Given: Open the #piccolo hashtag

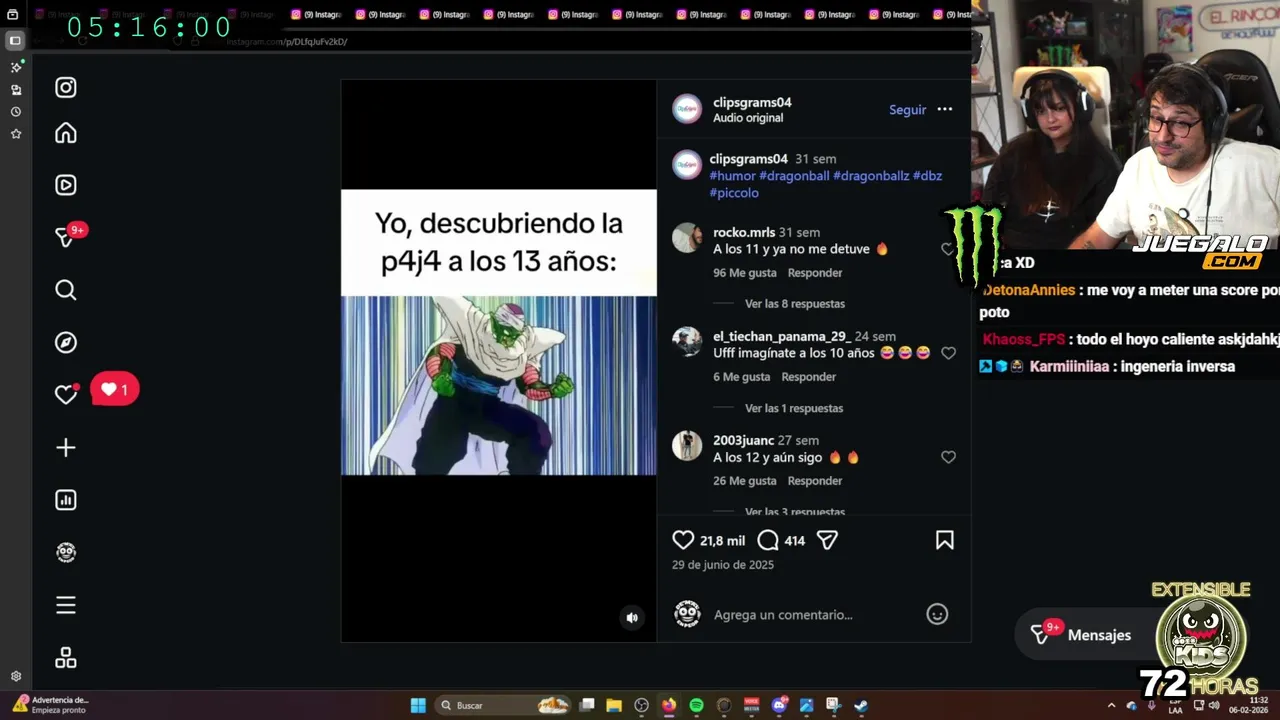Looking at the screenshot, I should (x=734, y=193).
